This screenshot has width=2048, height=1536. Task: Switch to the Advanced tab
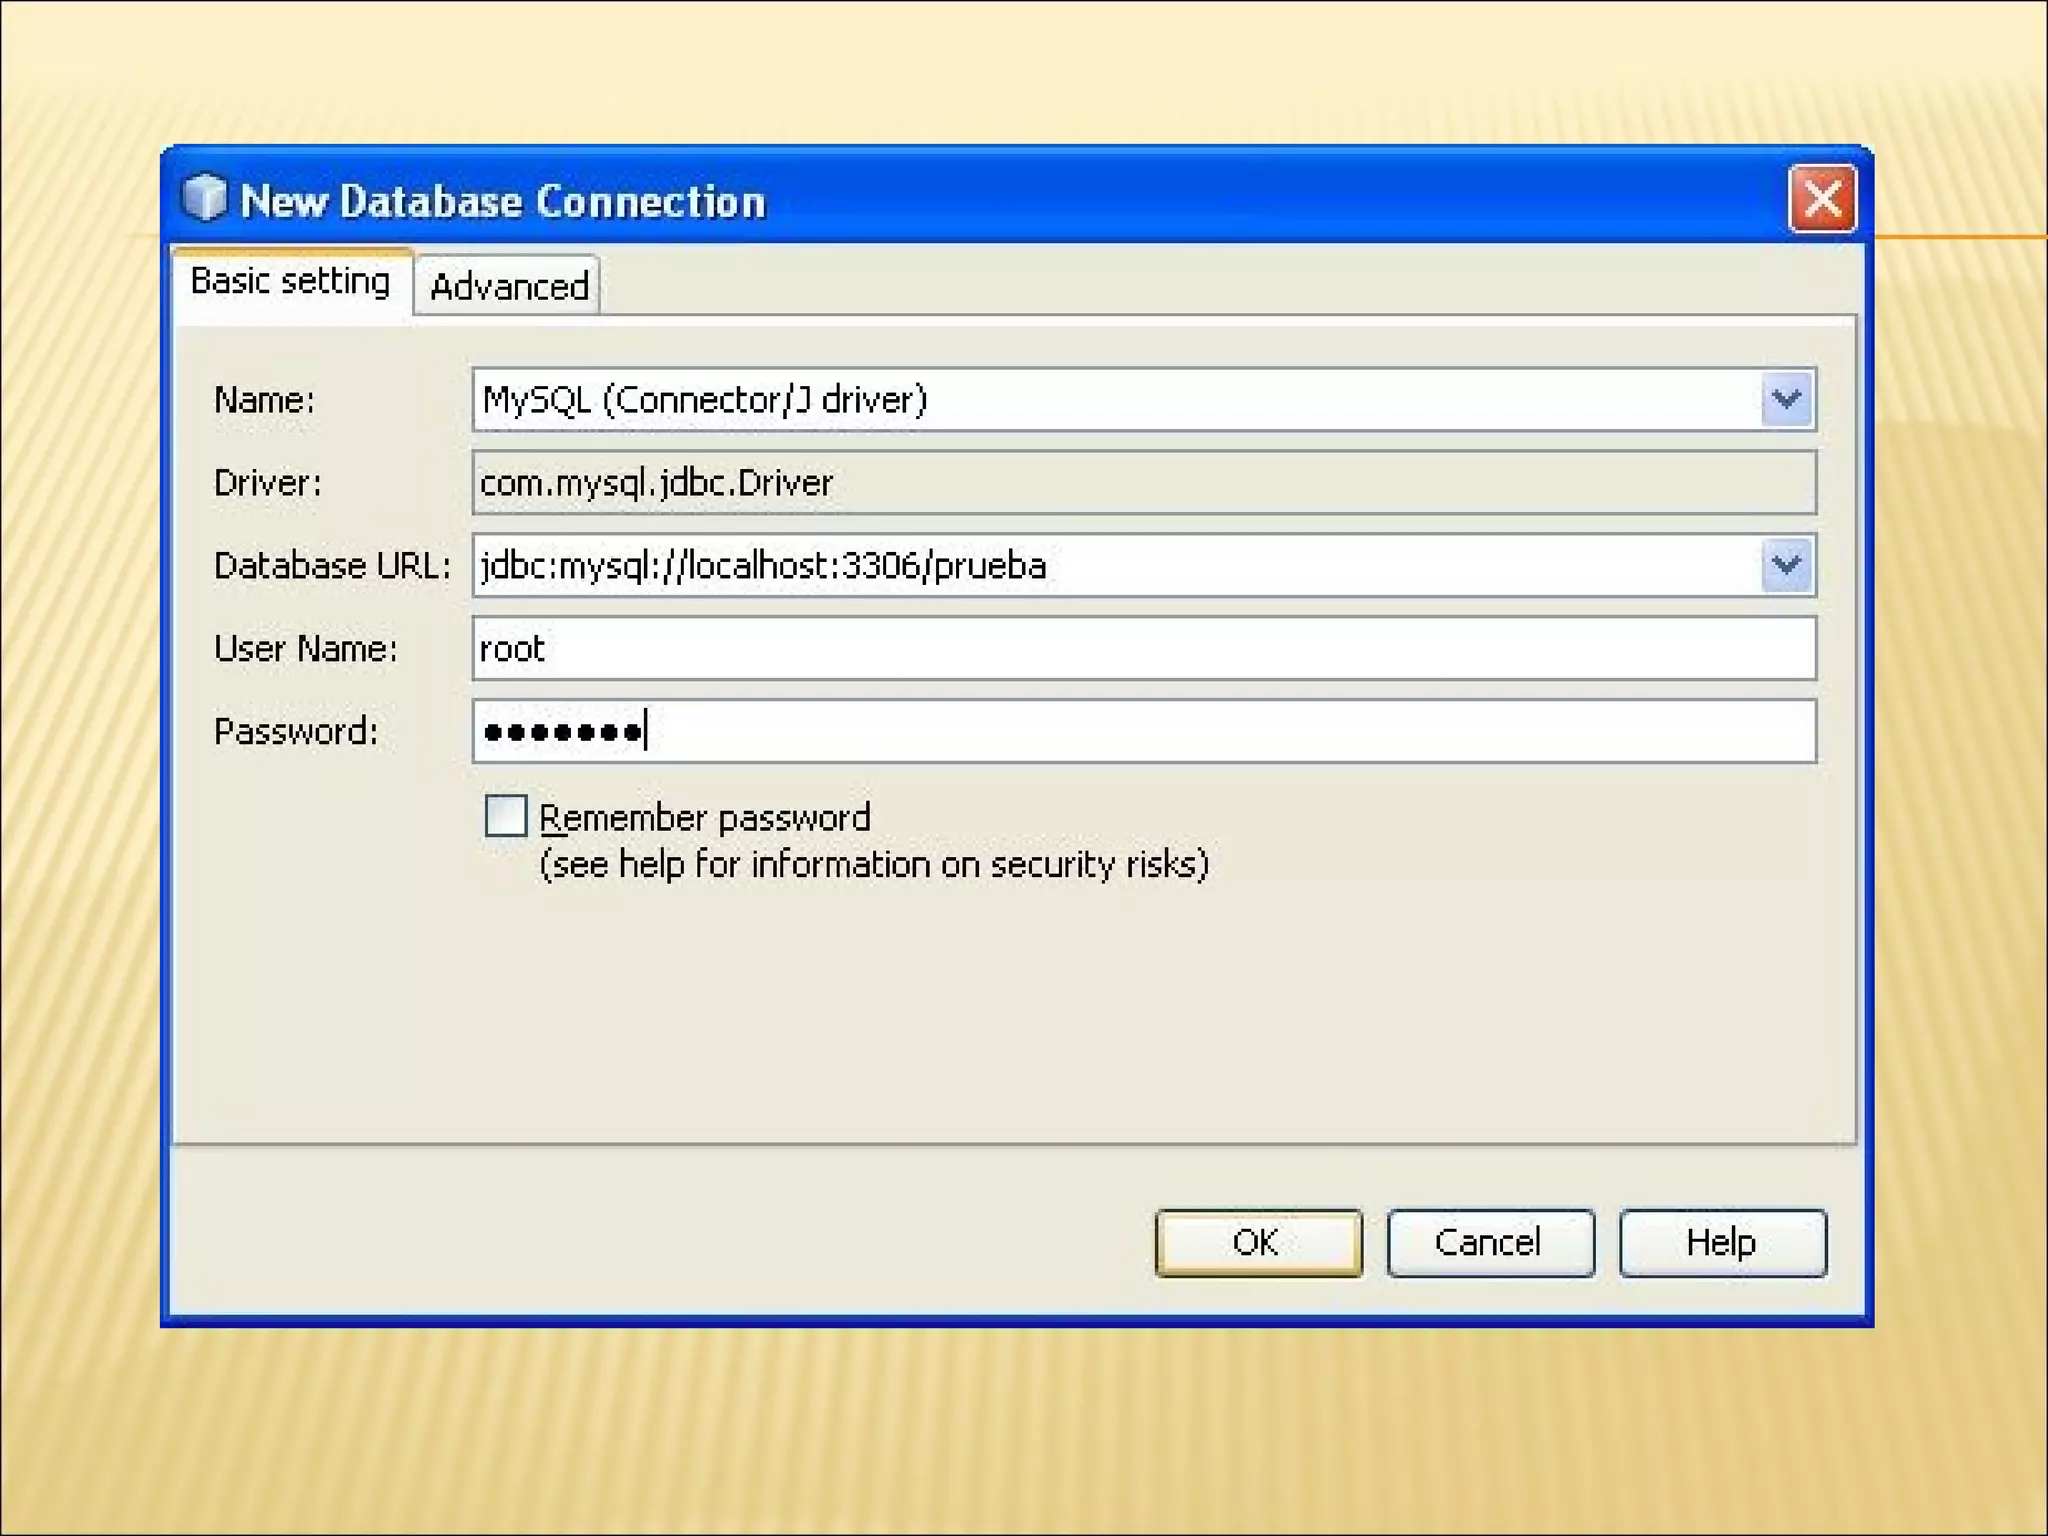click(508, 287)
